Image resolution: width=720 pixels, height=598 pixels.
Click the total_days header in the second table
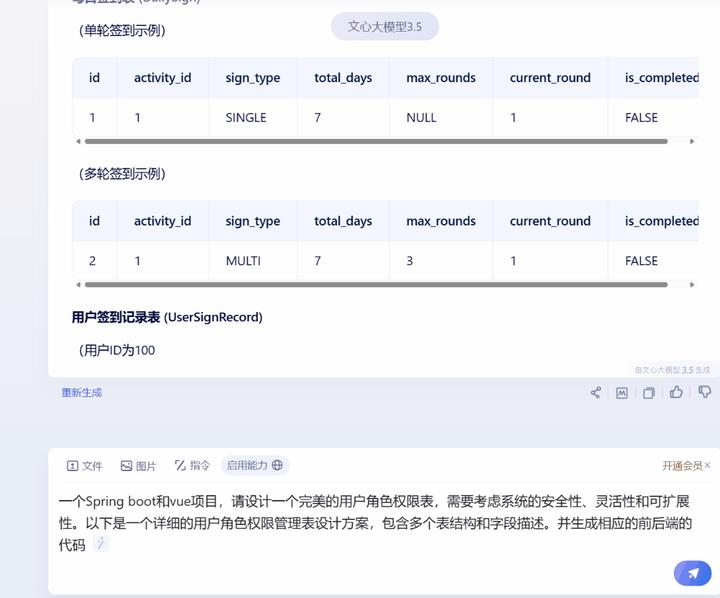(343, 221)
